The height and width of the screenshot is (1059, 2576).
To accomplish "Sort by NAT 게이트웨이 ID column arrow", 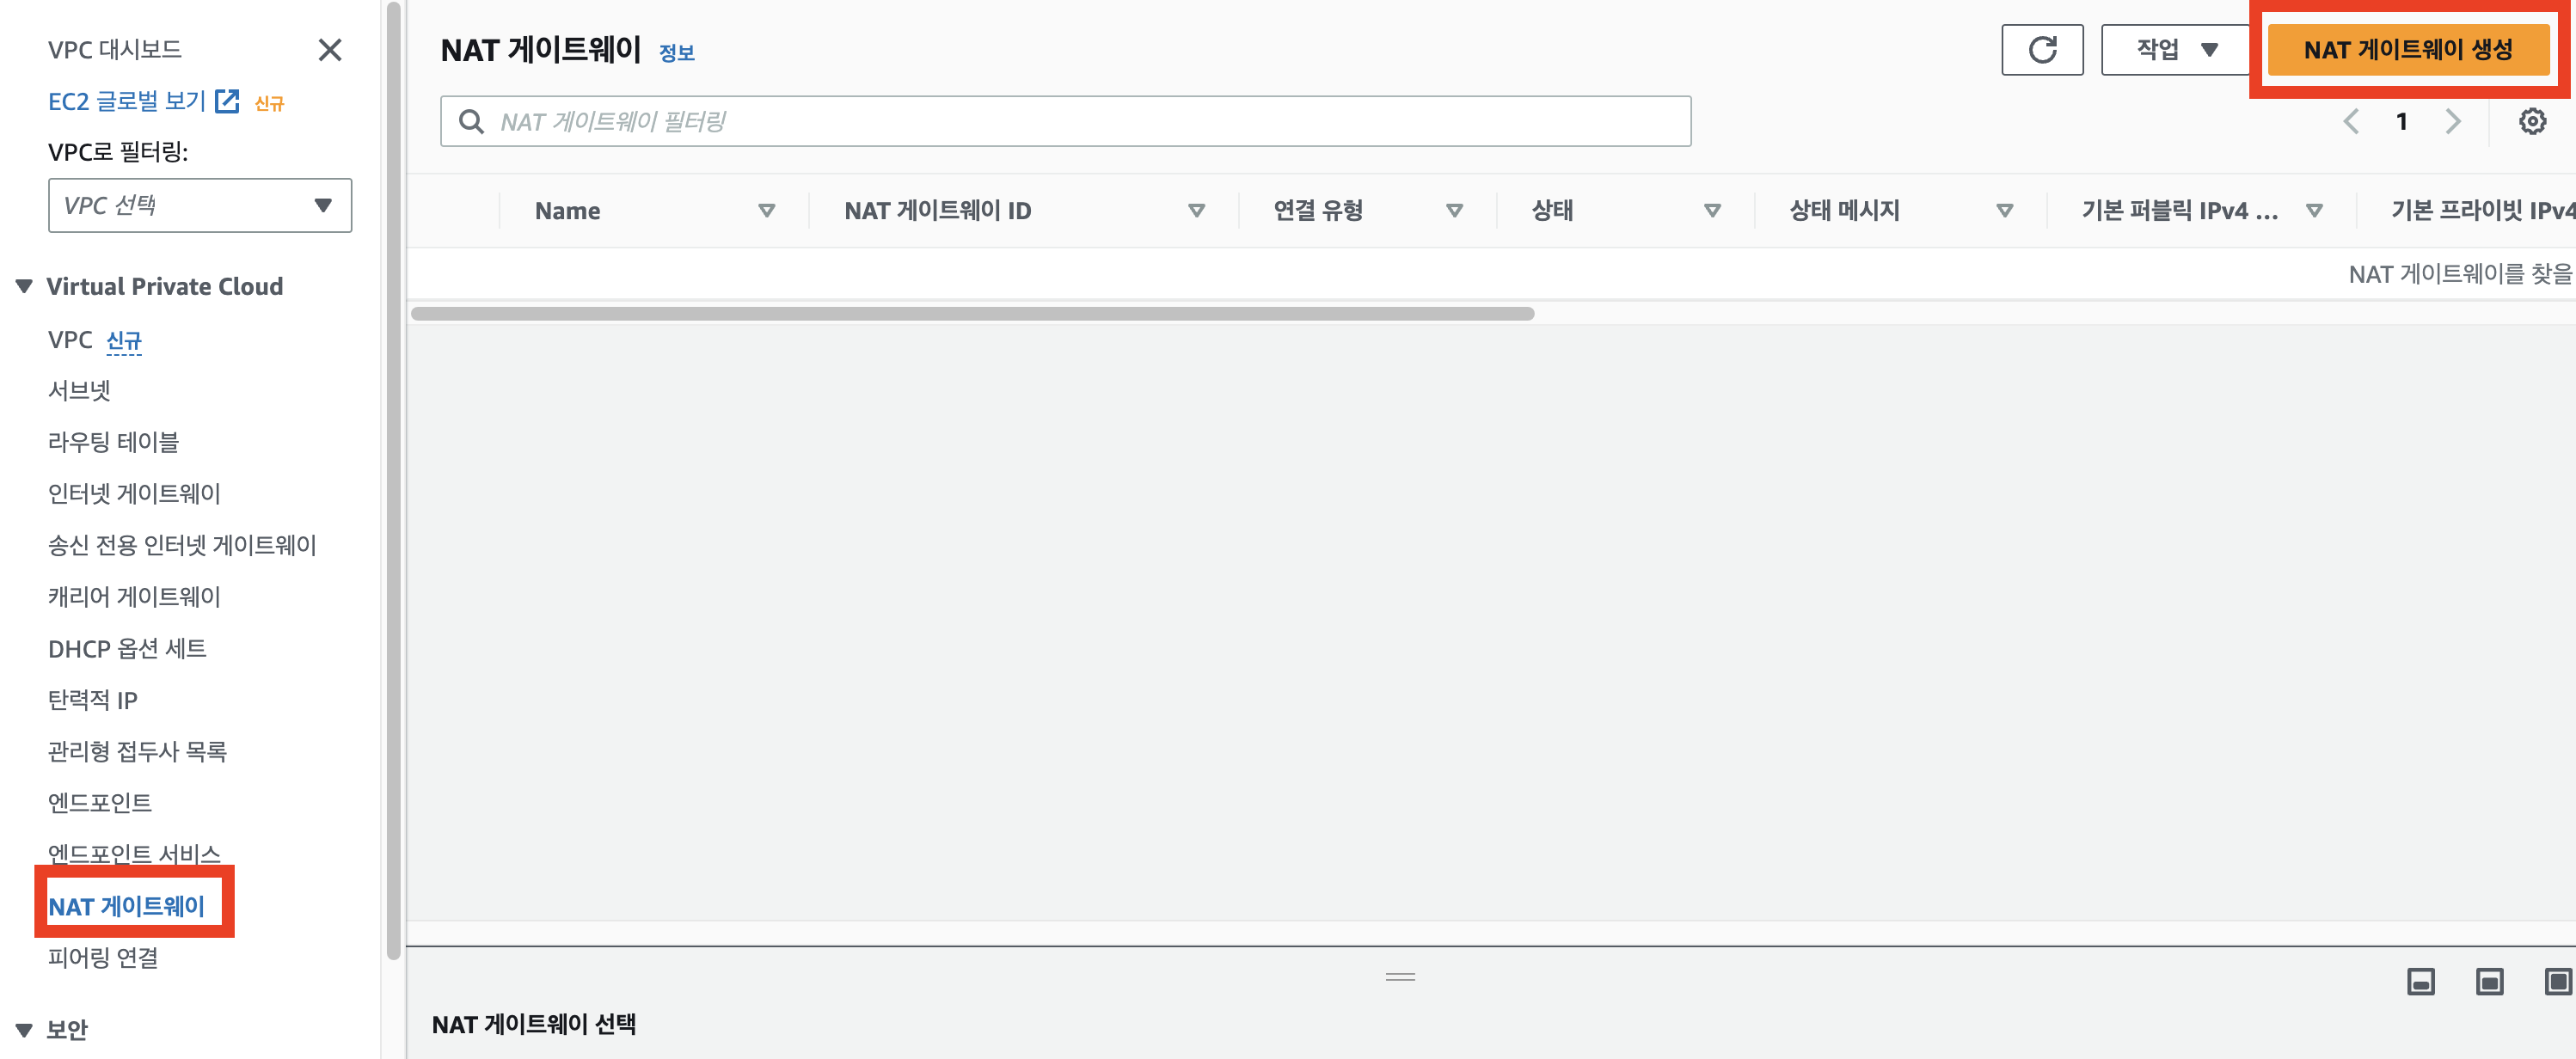I will 1196,211.
